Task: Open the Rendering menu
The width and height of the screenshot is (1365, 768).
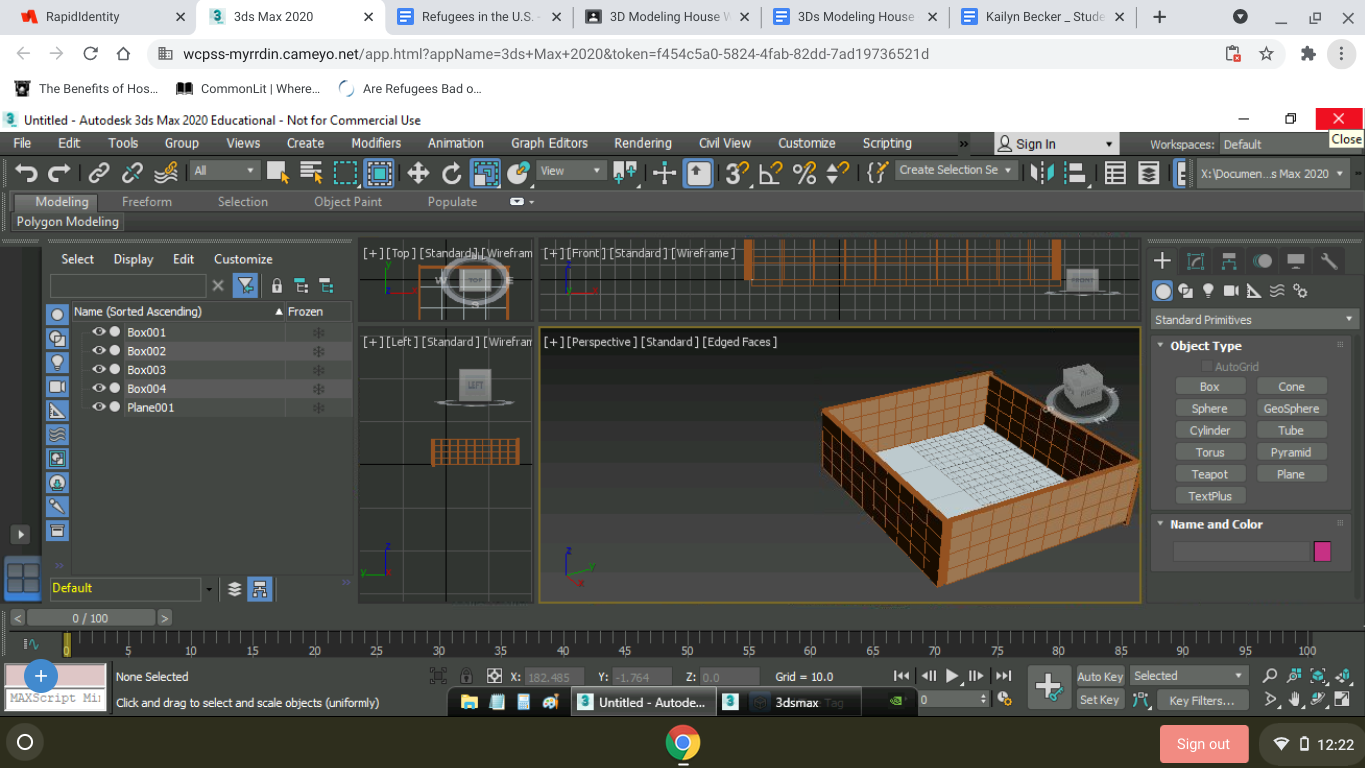Action: click(x=642, y=143)
